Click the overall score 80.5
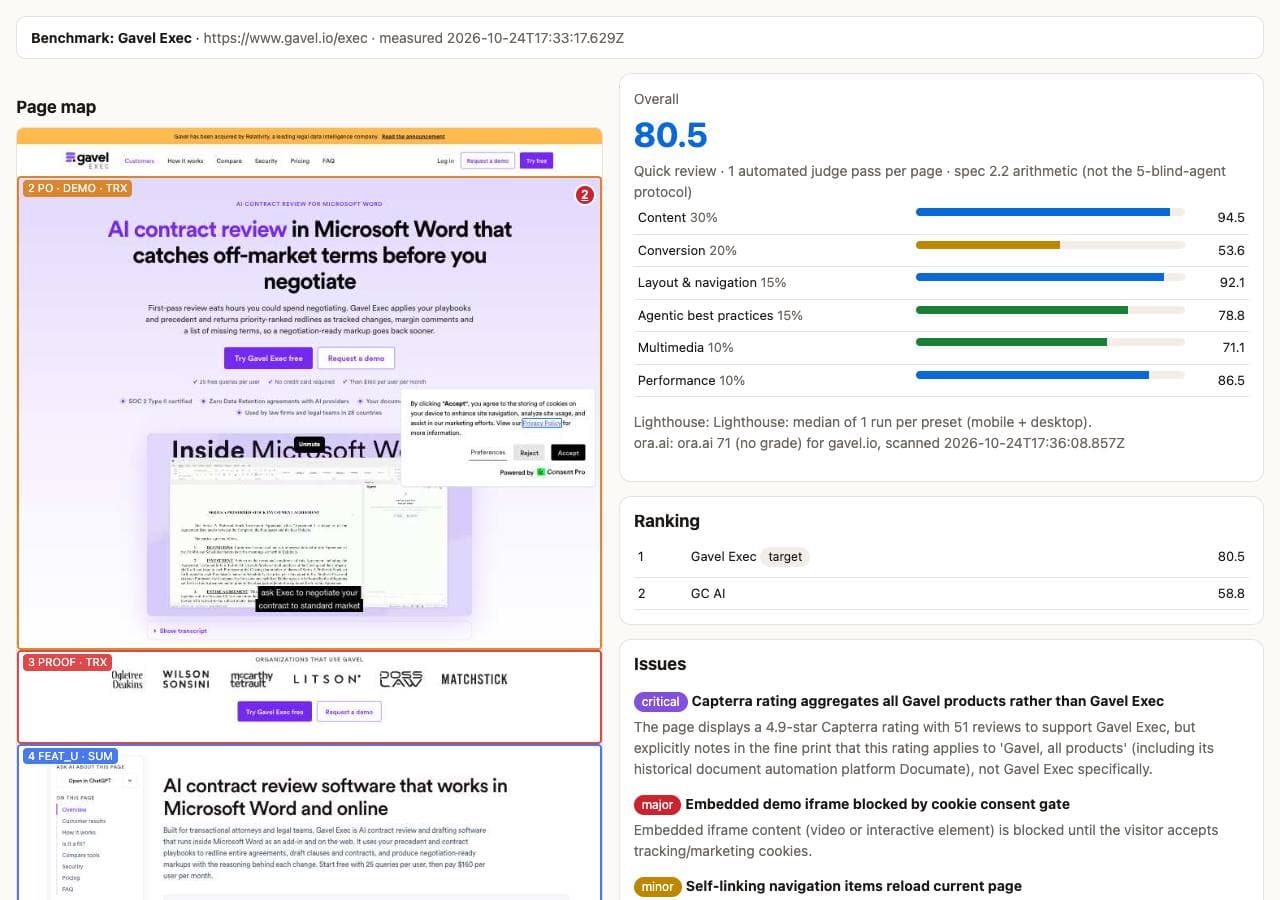 tap(671, 135)
